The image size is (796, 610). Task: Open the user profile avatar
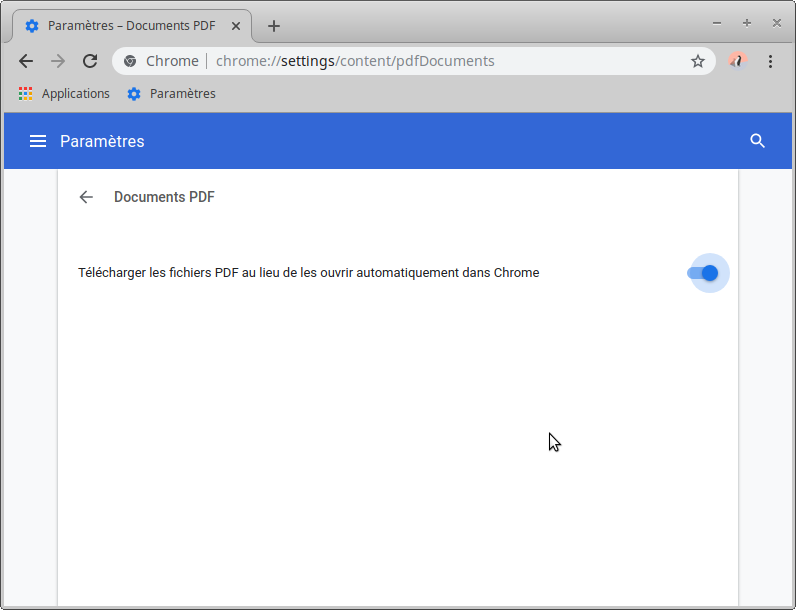click(x=737, y=61)
